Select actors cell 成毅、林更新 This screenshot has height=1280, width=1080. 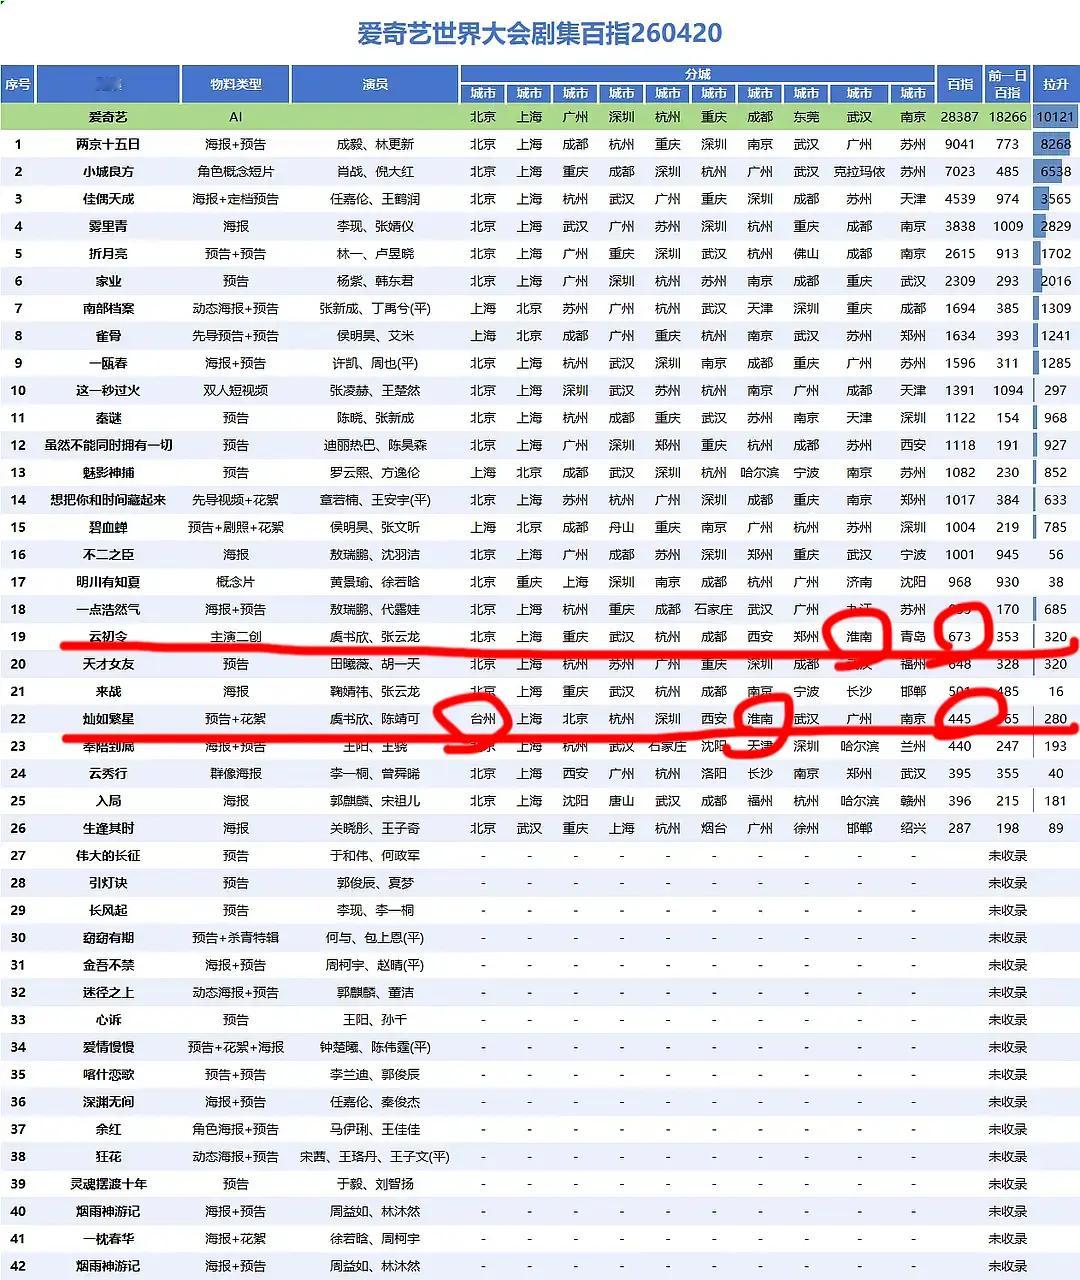point(375,144)
